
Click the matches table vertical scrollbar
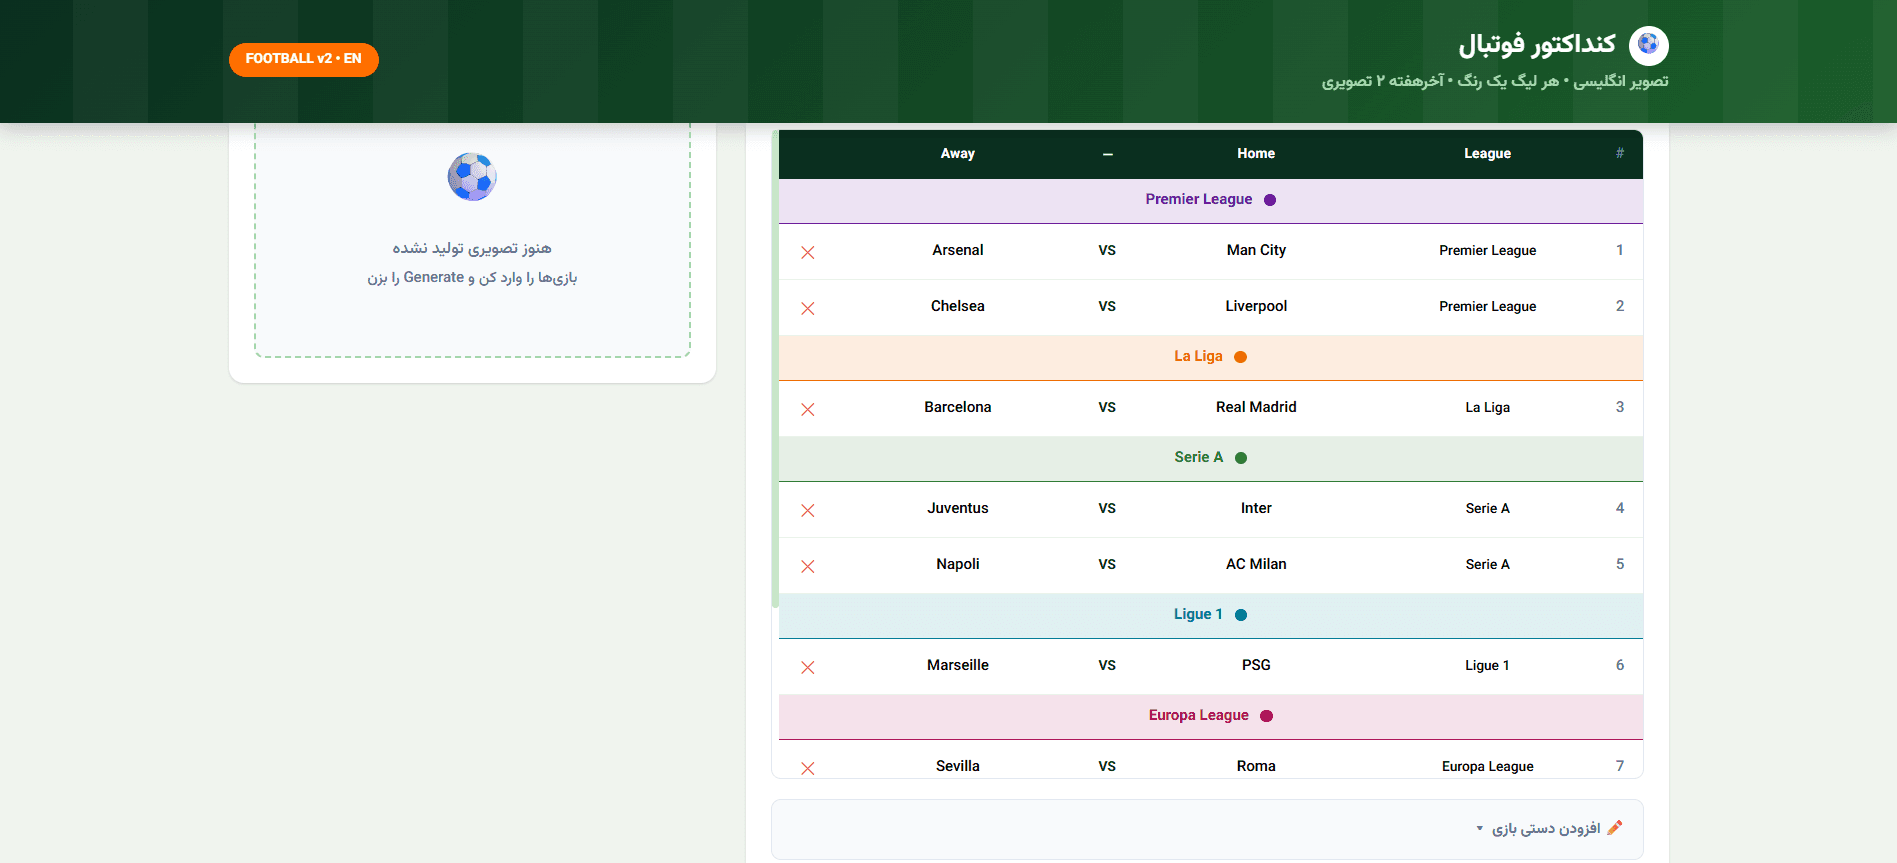775,368
